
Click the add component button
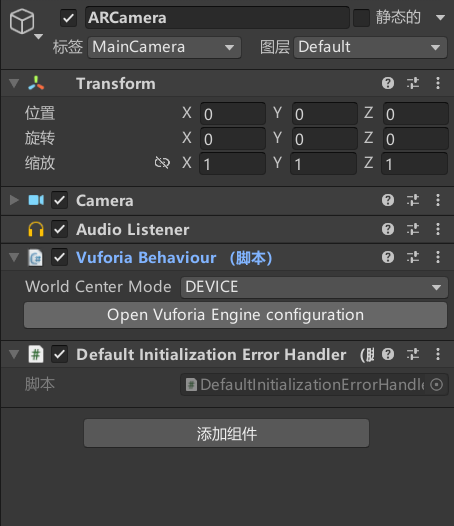226,433
